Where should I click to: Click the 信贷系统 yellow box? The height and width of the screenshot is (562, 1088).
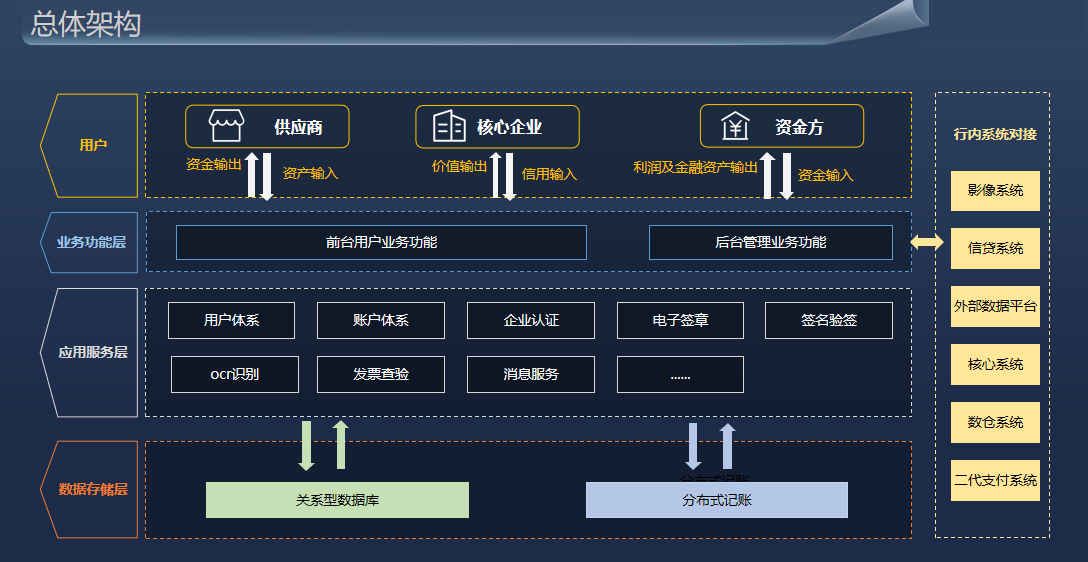pos(995,248)
